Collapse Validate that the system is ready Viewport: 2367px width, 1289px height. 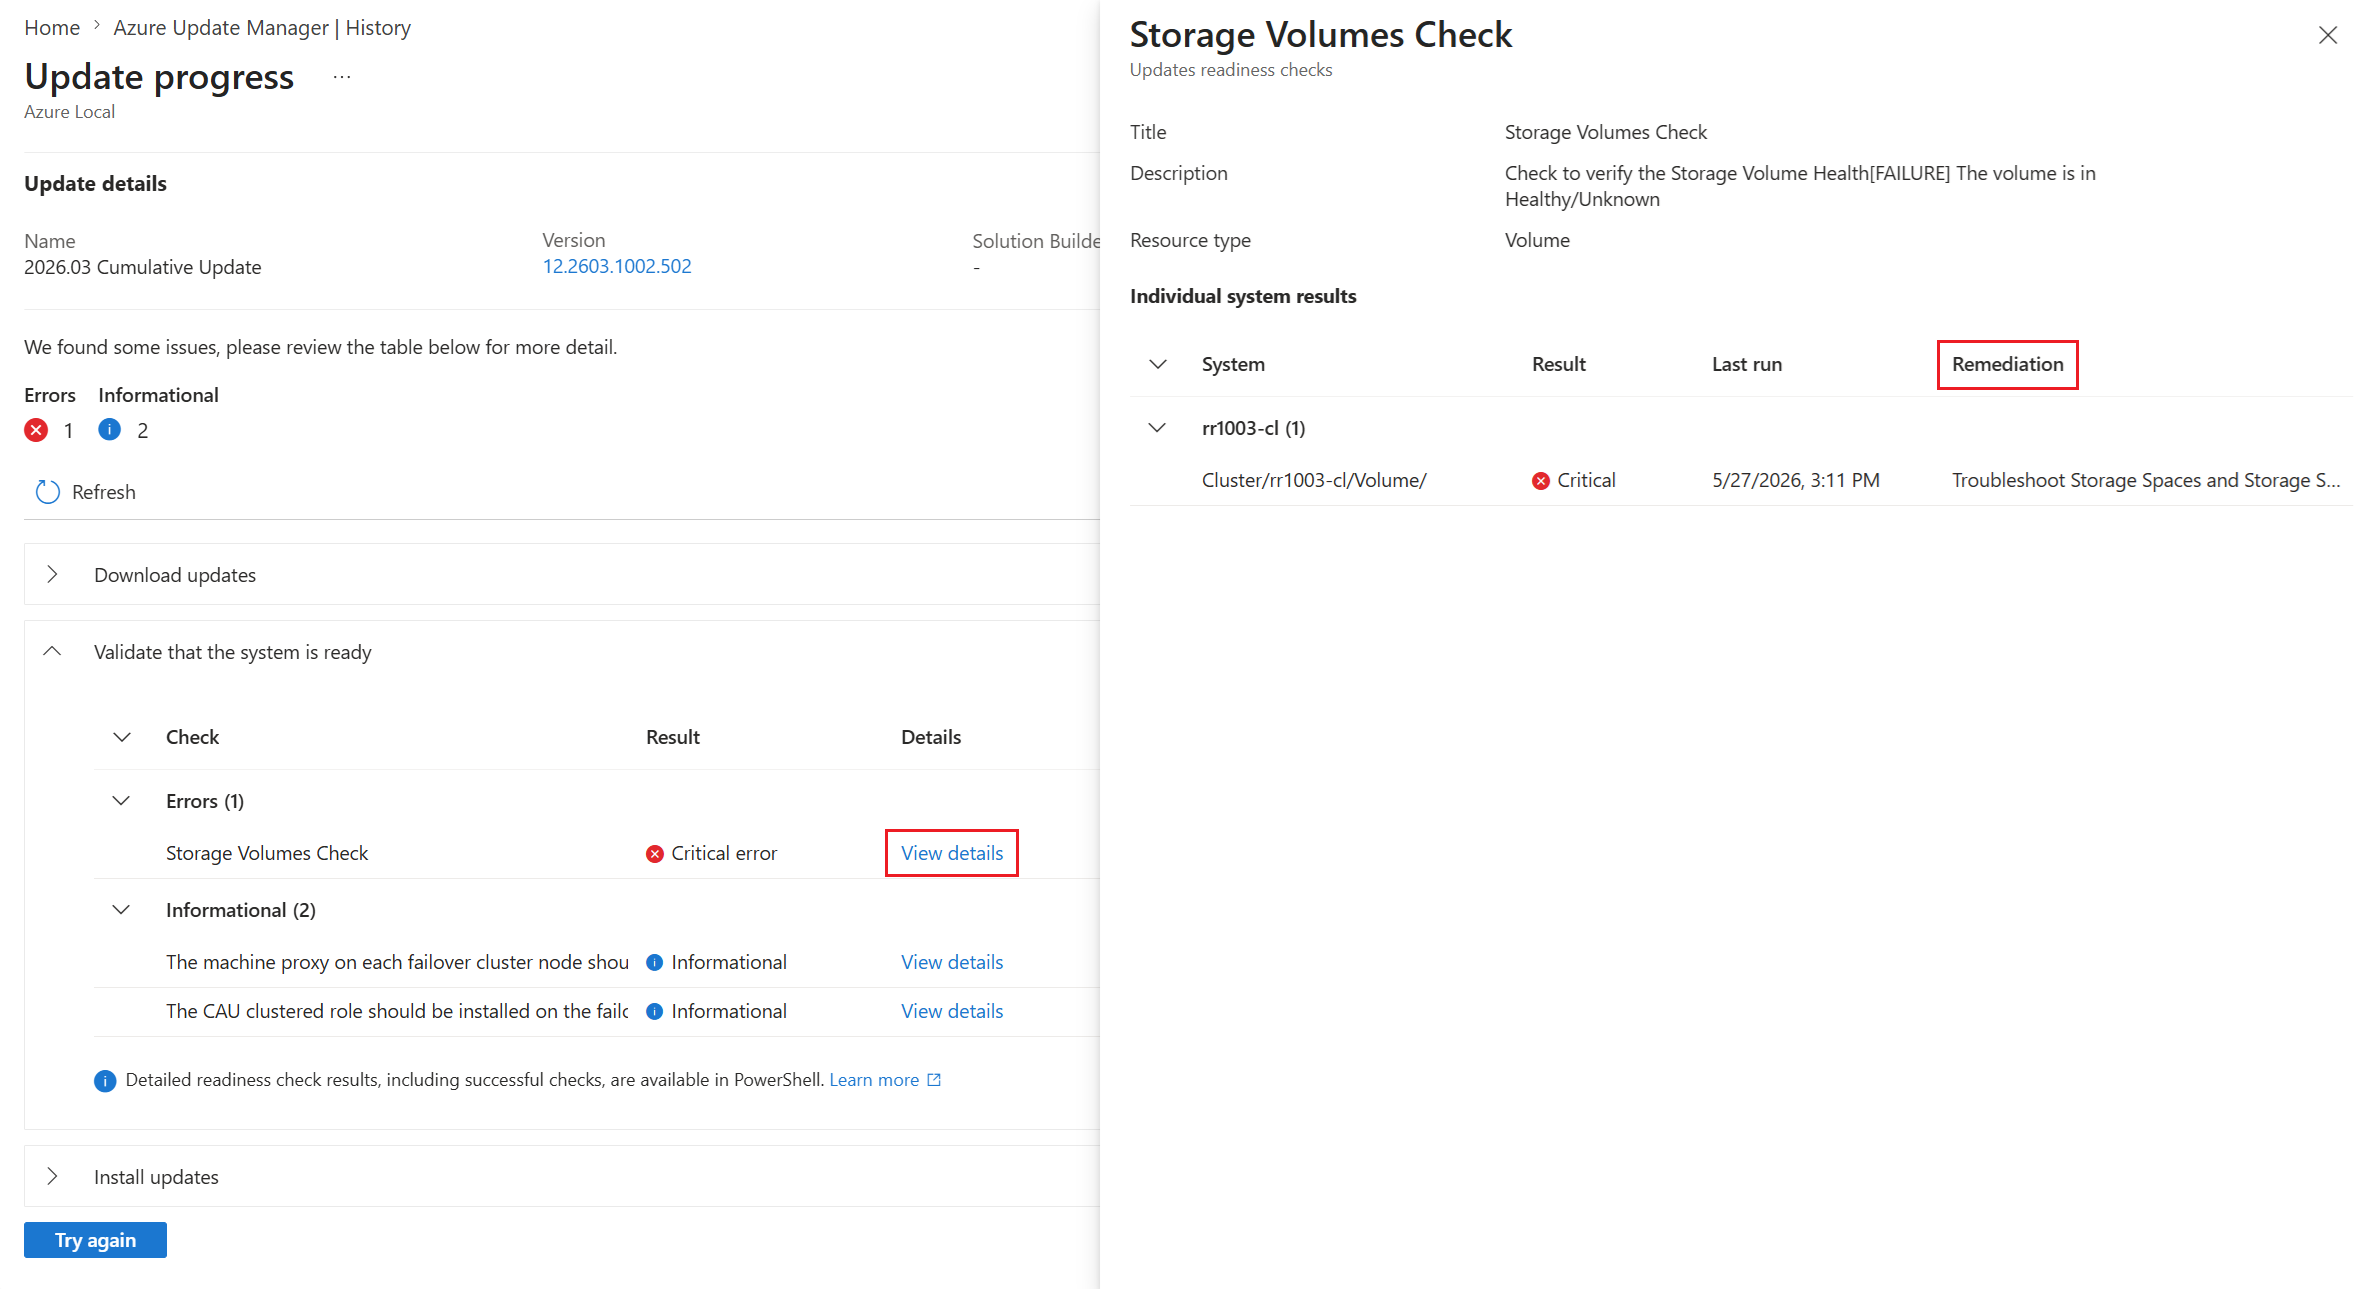click(52, 651)
